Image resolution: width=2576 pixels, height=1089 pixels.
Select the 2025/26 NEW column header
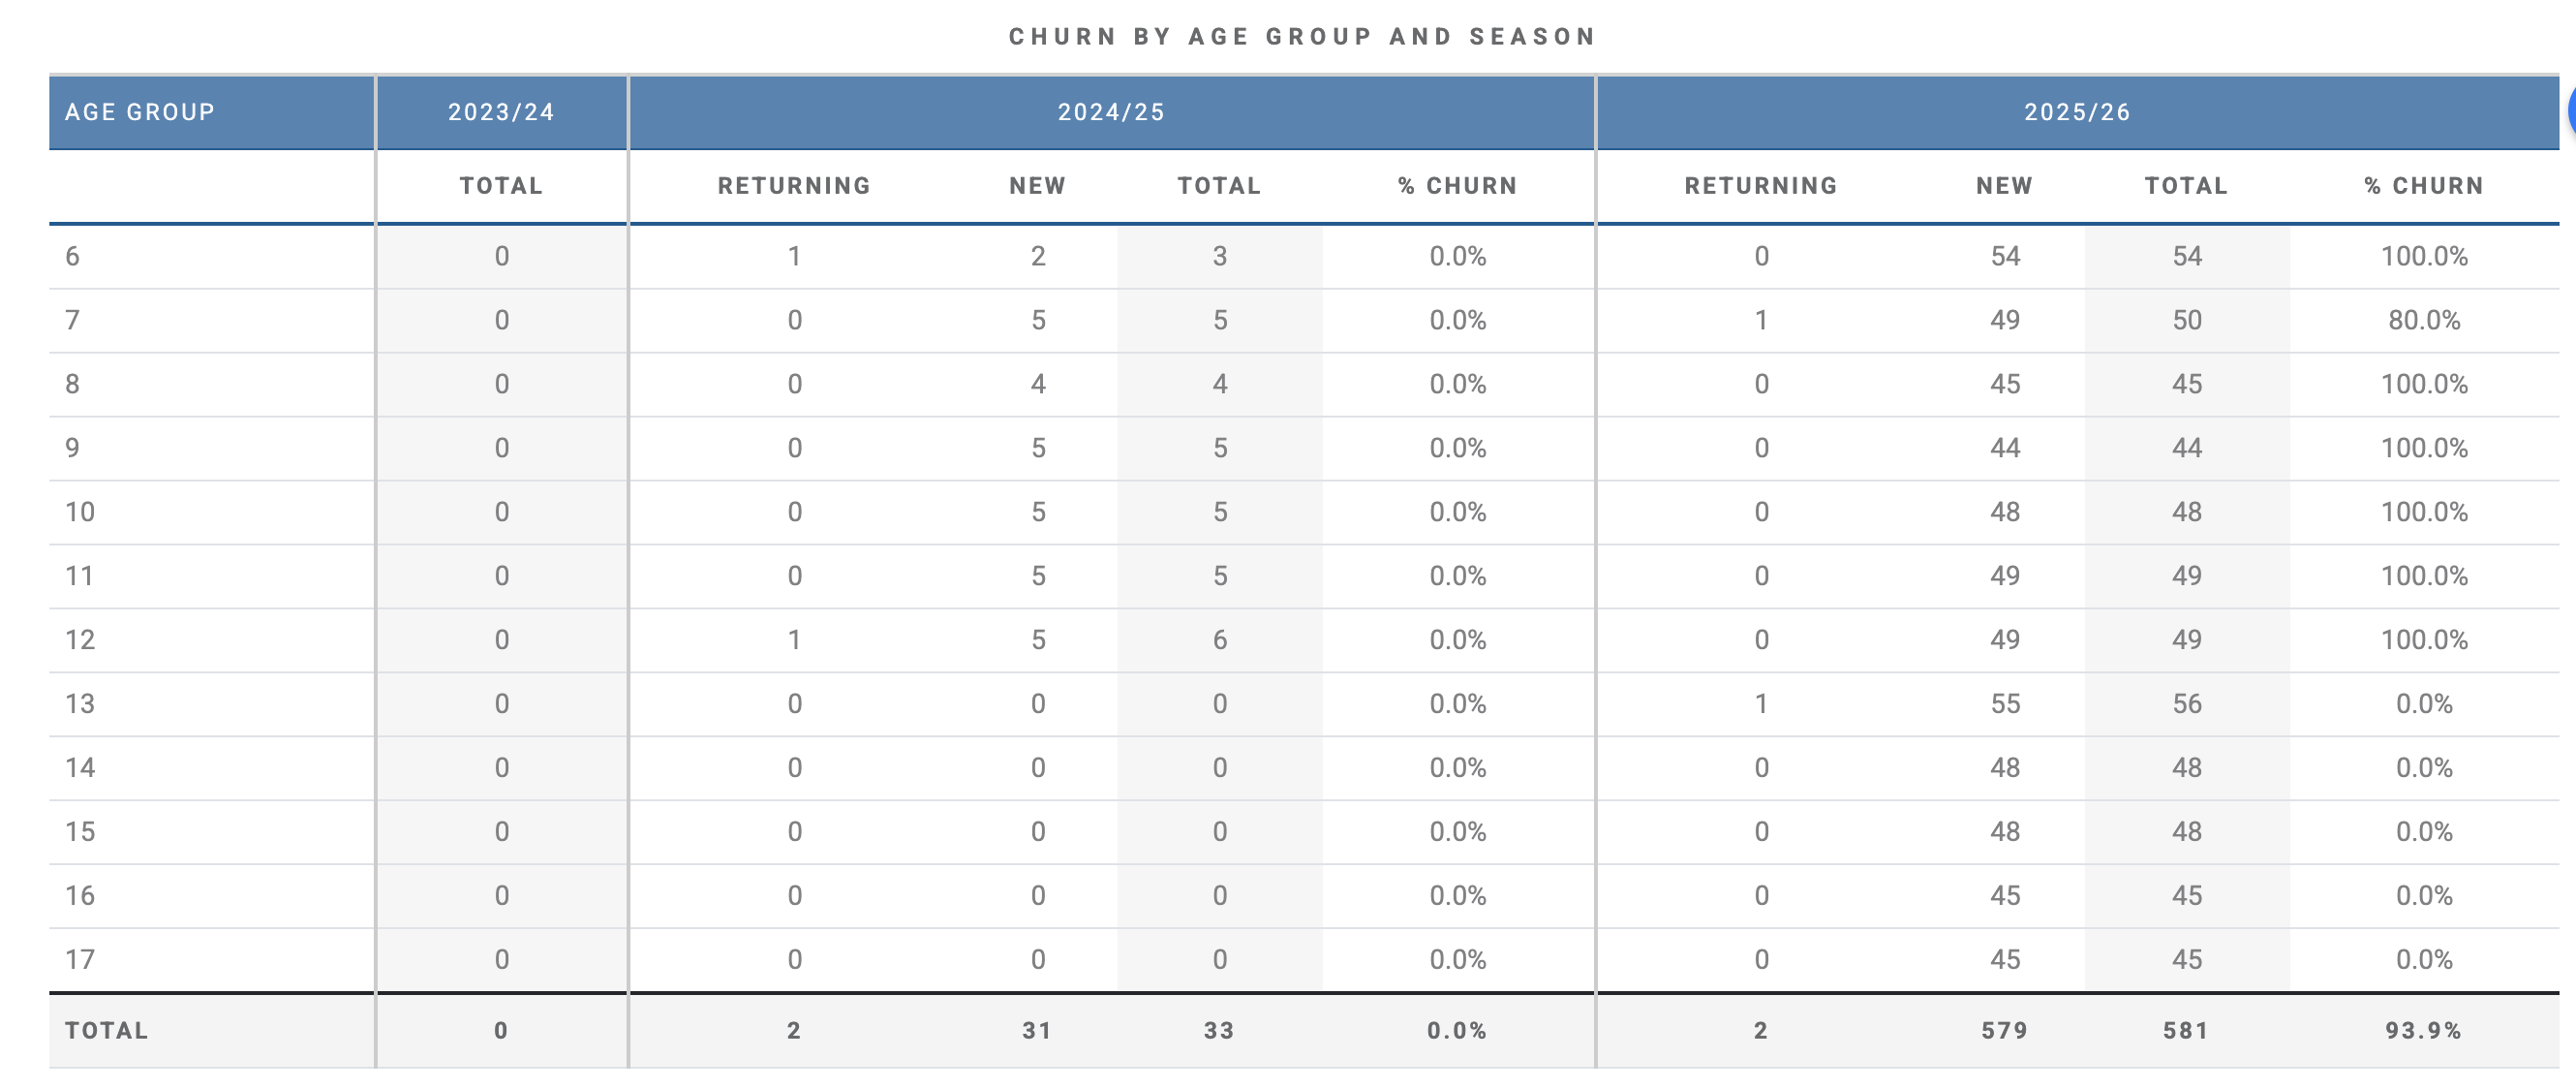(2004, 186)
